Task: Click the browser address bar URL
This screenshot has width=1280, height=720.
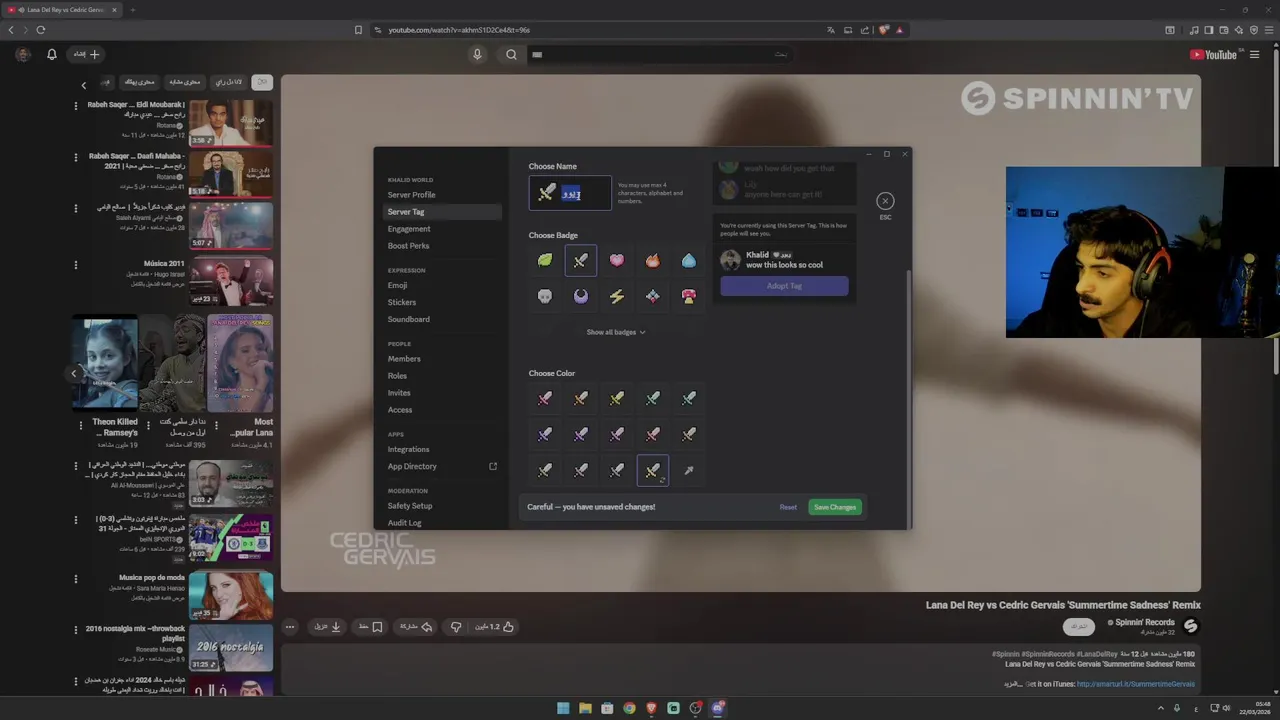Action: click(459, 30)
